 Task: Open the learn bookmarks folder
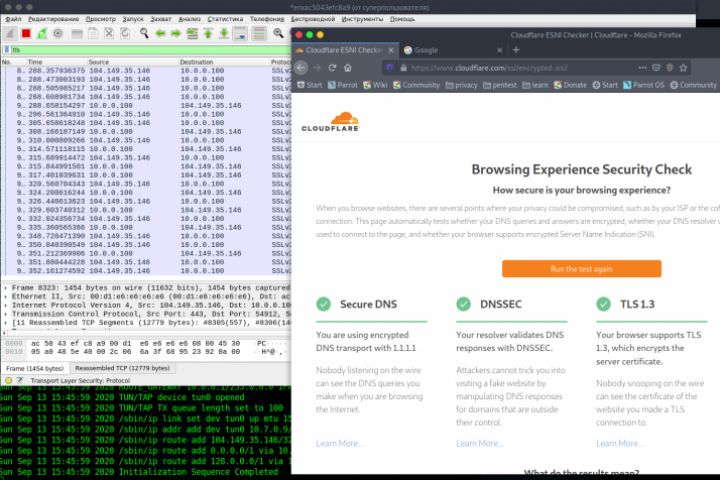(535, 85)
